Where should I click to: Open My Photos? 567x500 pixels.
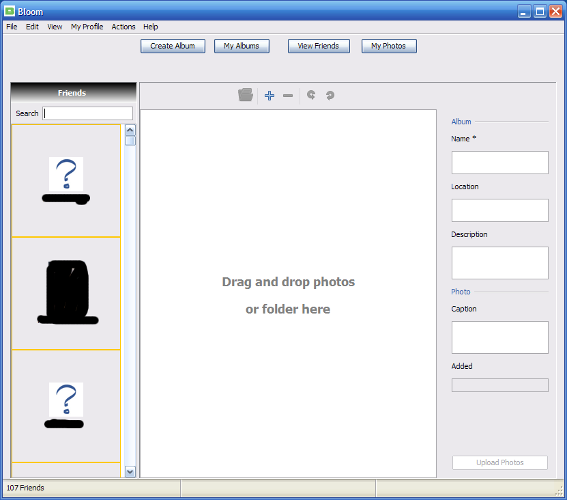tap(389, 46)
